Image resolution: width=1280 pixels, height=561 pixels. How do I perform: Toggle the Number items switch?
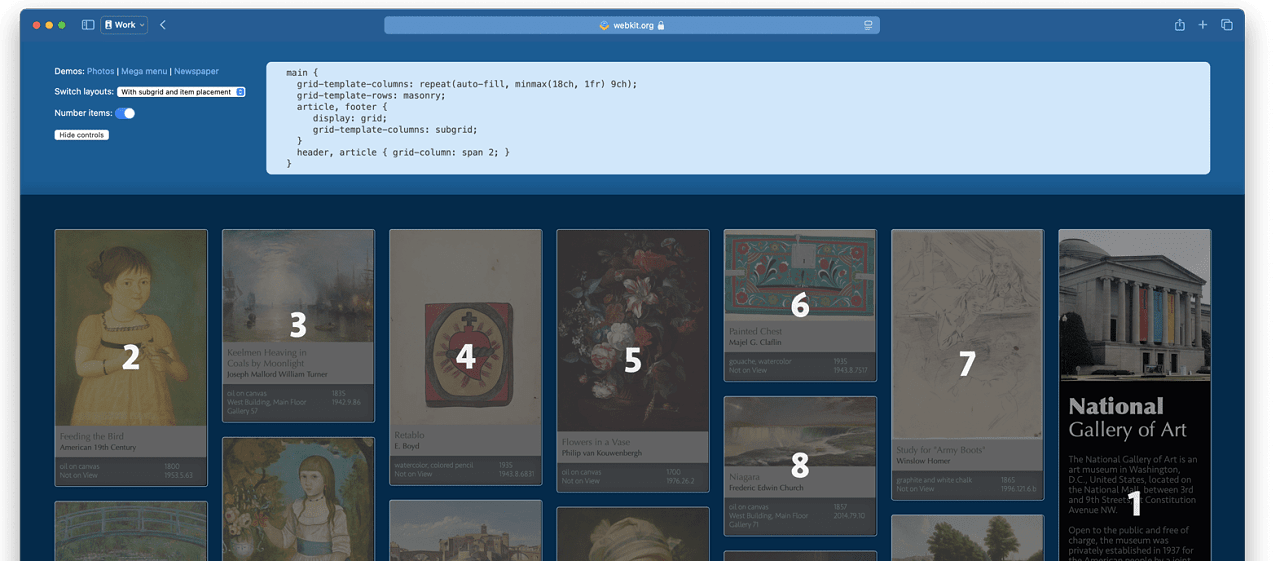point(125,113)
